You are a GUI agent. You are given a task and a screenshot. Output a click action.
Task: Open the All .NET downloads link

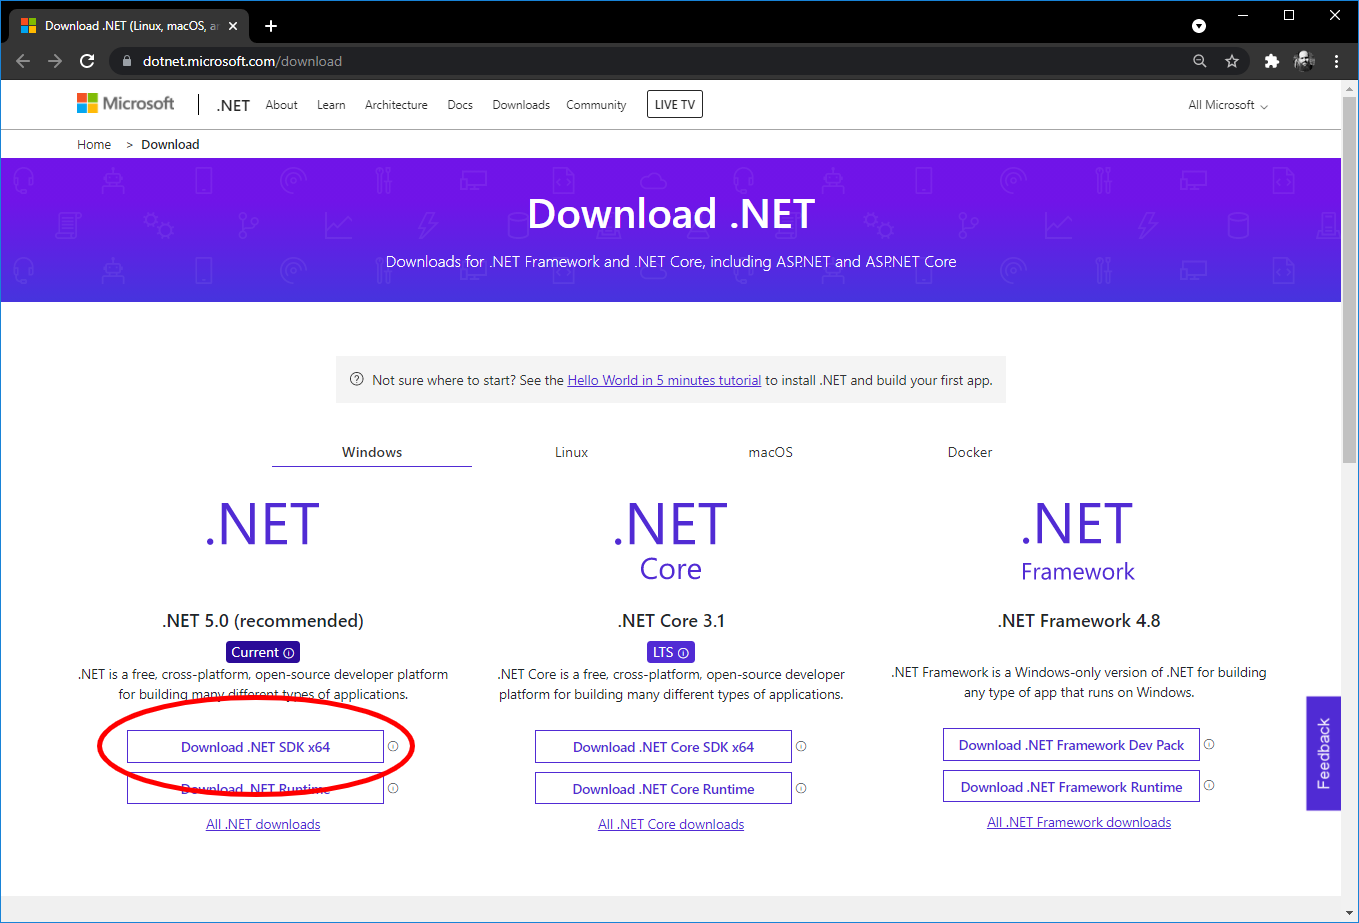point(263,825)
